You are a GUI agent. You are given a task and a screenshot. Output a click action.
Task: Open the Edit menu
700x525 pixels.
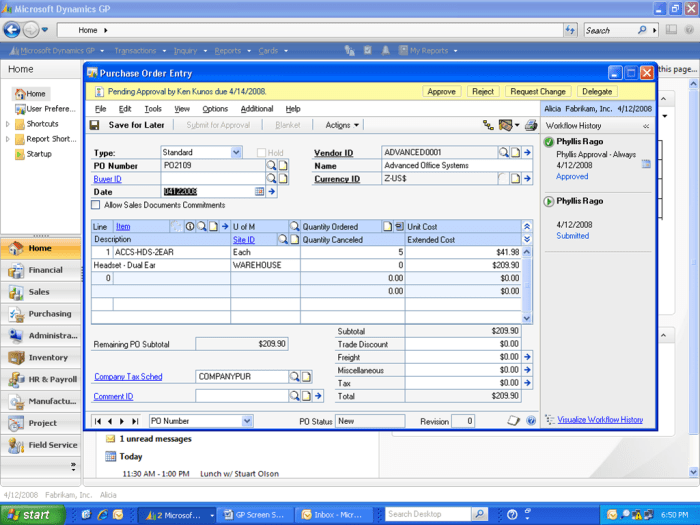click(125, 108)
